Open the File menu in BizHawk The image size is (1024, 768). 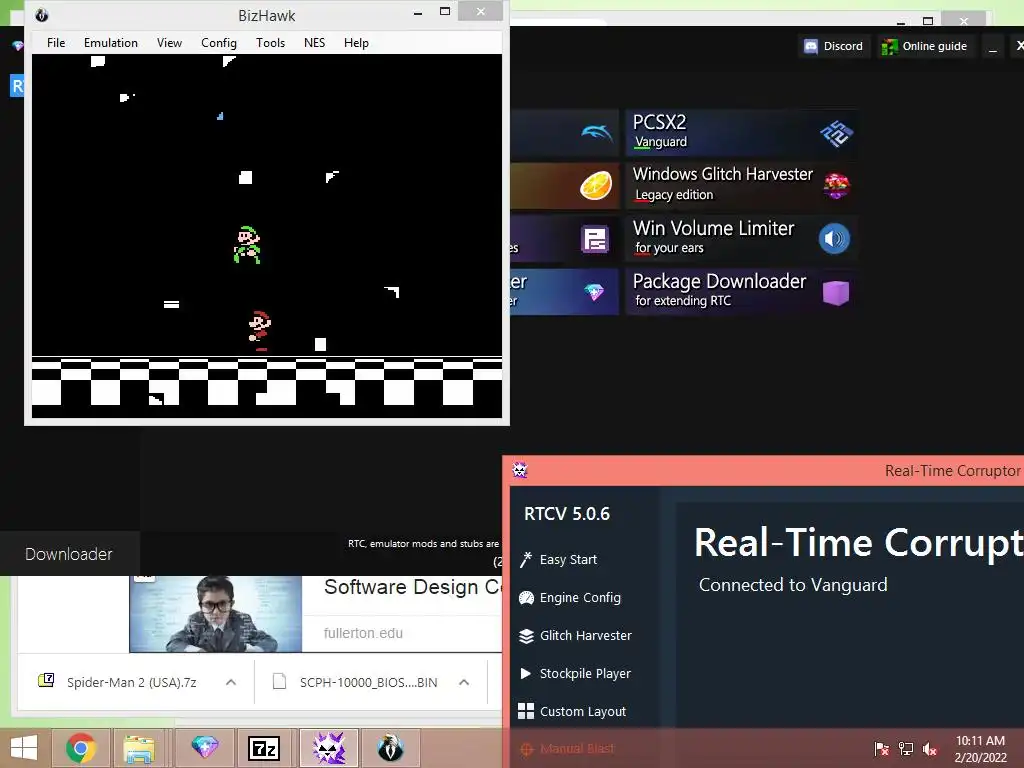(56, 42)
